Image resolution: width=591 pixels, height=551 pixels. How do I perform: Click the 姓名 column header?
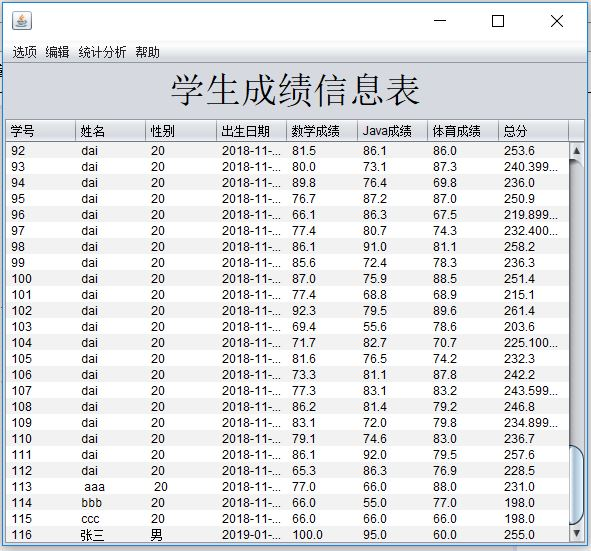tap(110, 131)
